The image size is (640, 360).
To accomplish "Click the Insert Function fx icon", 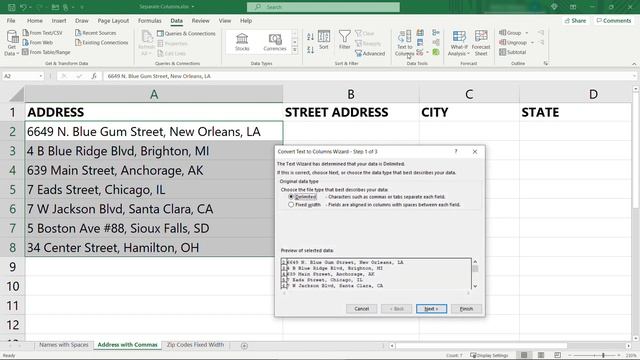I will point(93,76).
